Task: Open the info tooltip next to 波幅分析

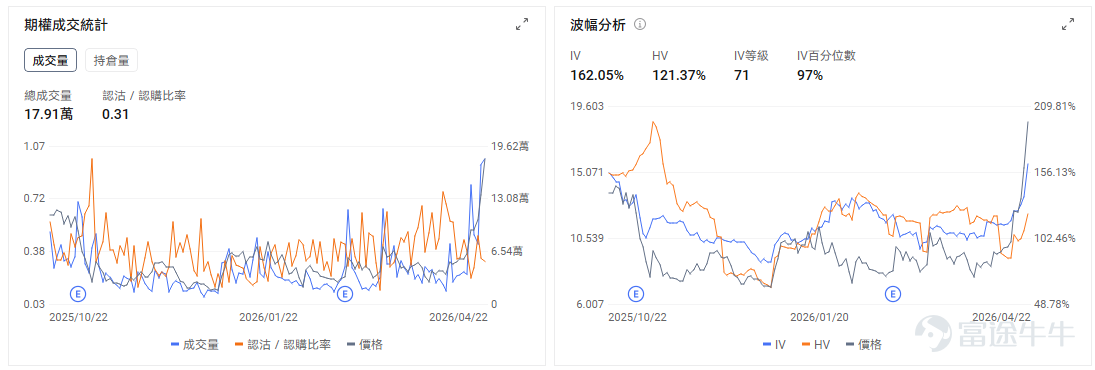Action: (x=640, y=24)
